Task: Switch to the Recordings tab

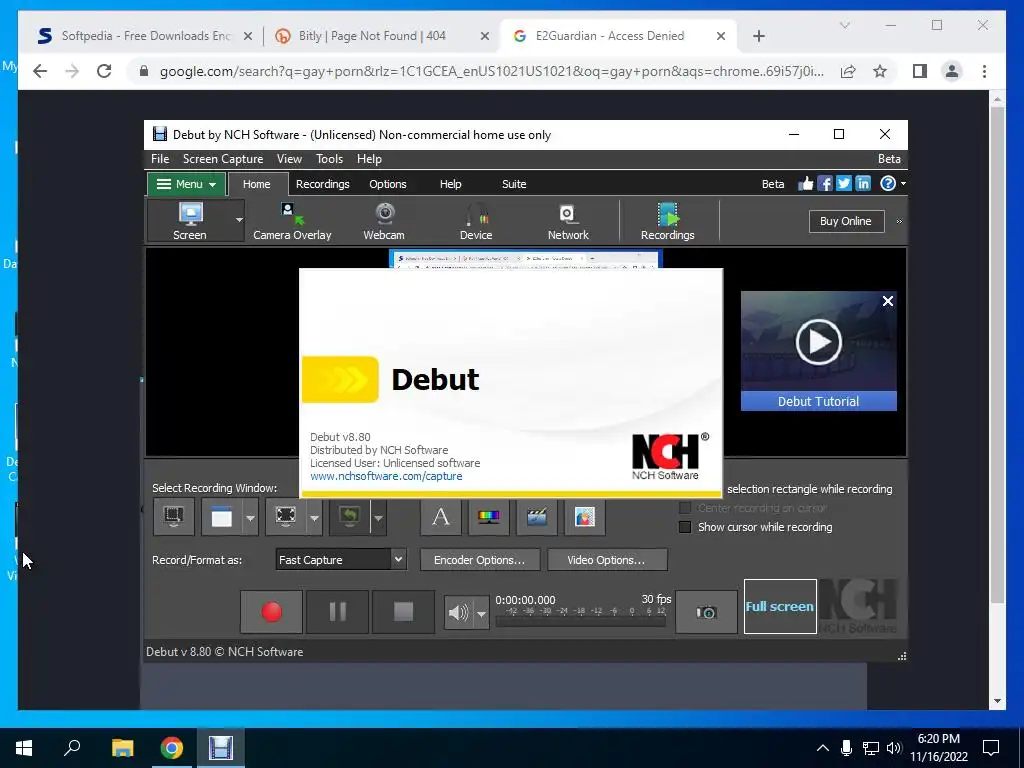Action: (x=323, y=184)
